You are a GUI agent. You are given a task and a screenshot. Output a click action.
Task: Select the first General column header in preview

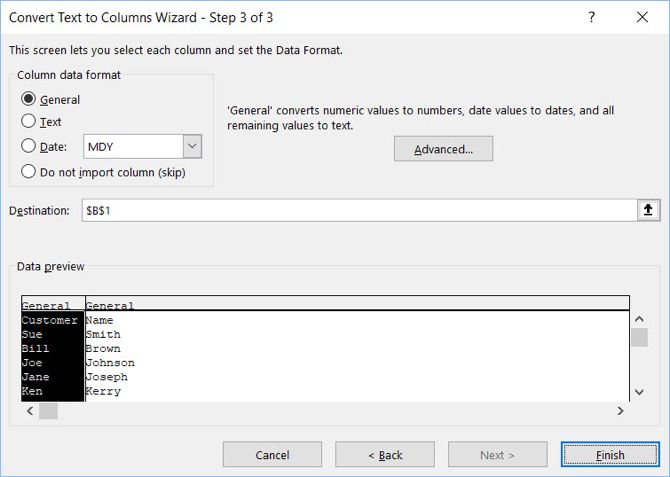pos(46,306)
